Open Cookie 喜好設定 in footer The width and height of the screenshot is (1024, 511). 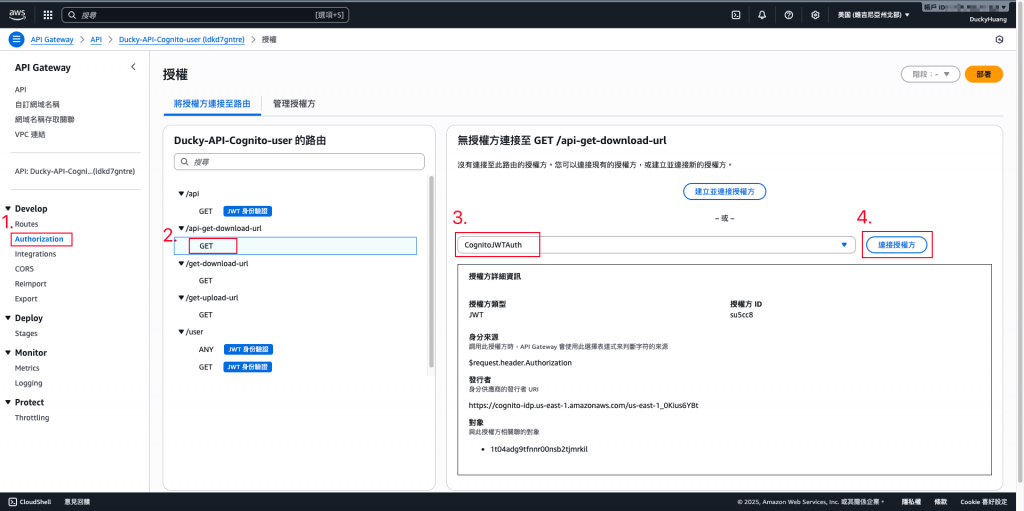985,502
